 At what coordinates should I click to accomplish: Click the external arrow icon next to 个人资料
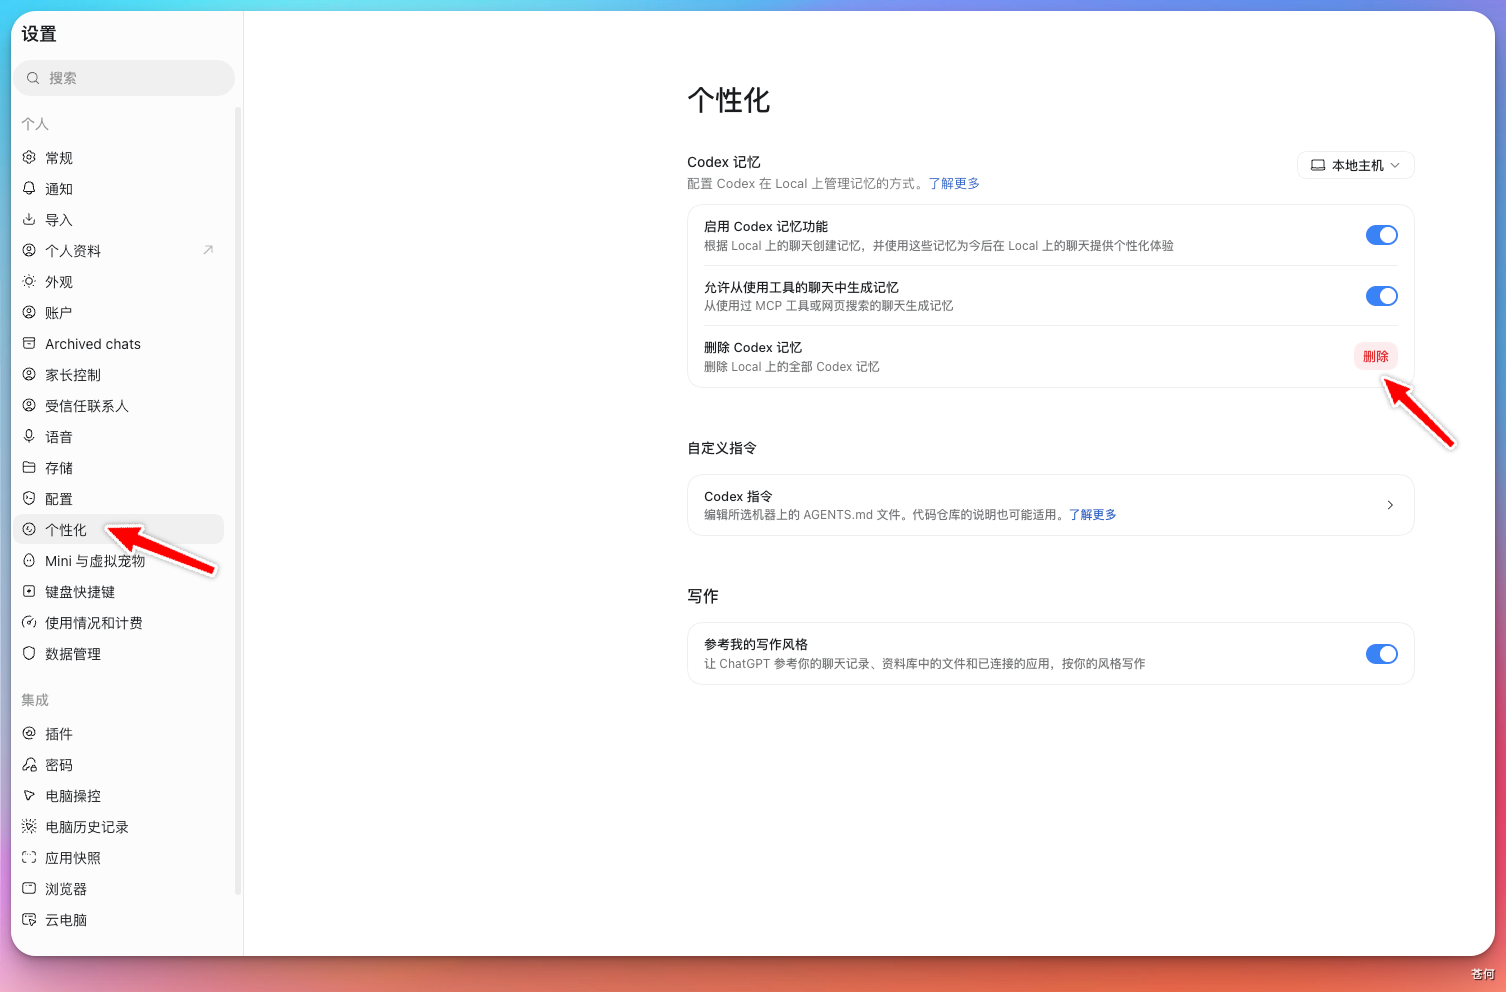point(208,250)
